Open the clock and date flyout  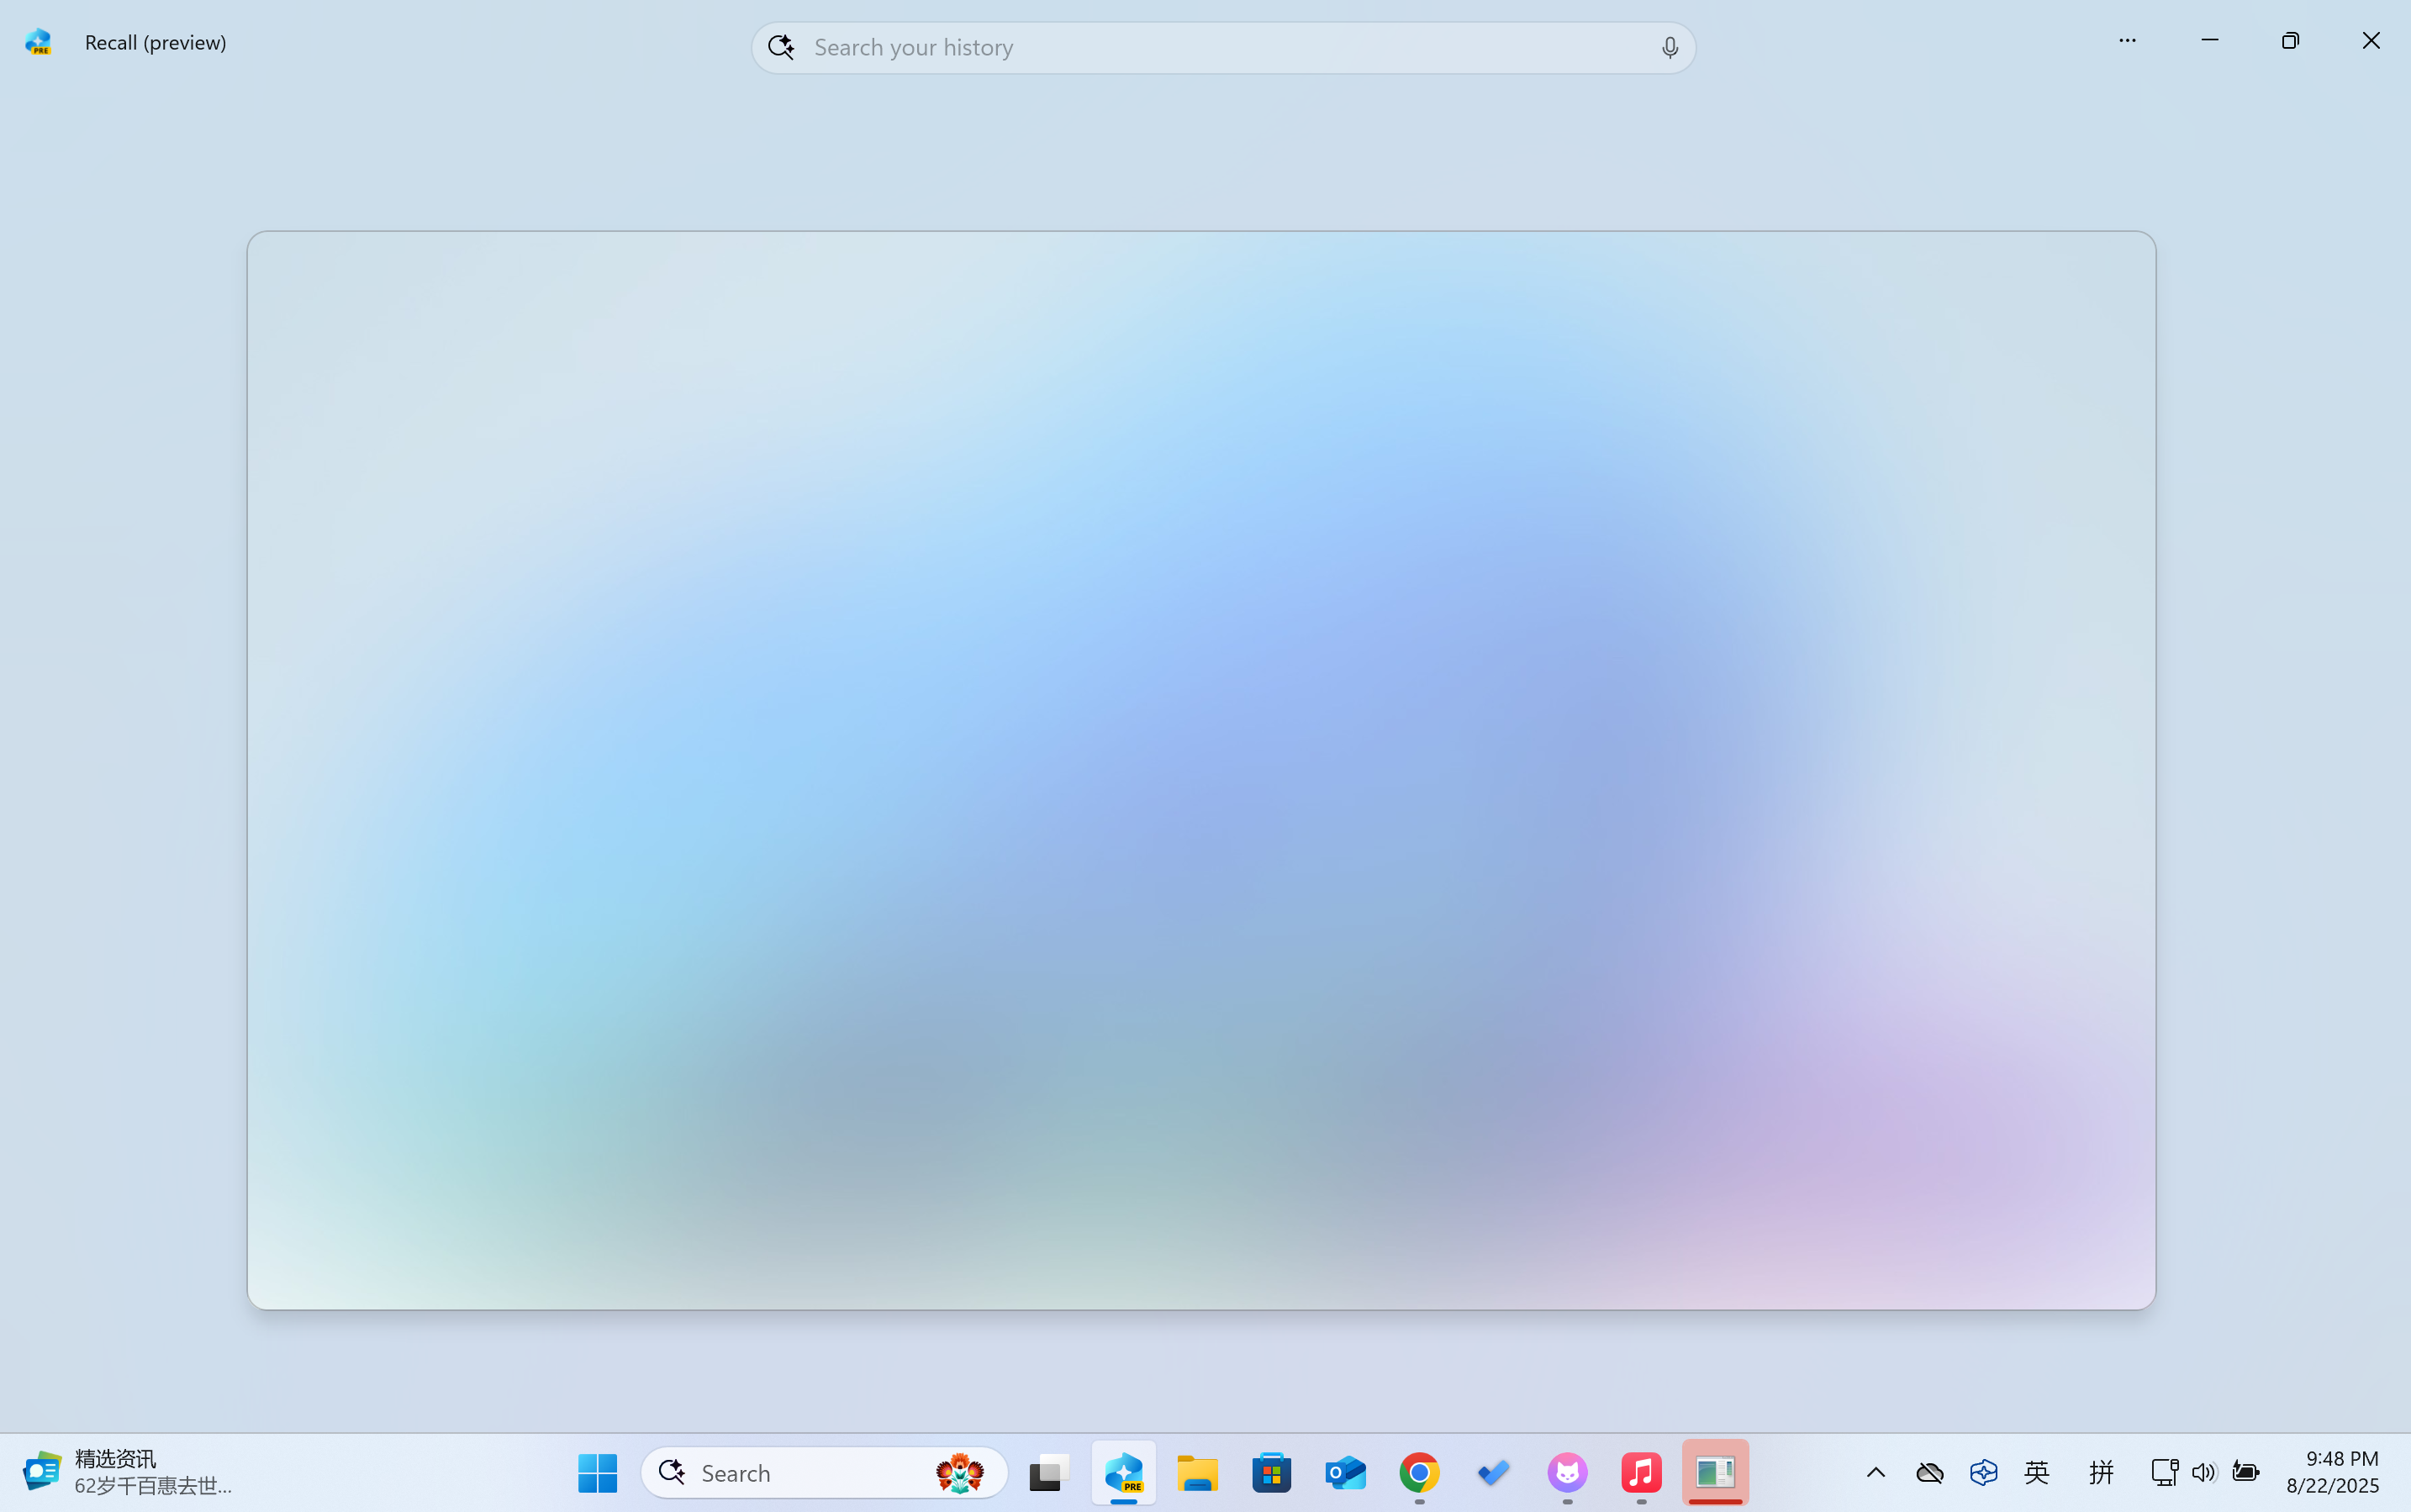pyautogui.click(x=2332, y=1472)
